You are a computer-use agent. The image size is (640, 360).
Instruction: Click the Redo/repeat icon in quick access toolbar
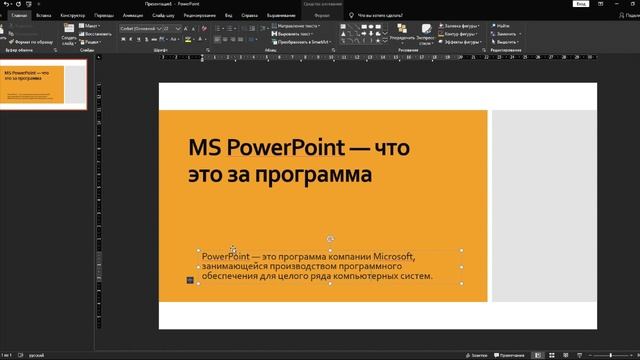pyautogui.click(x=18, y=4)
